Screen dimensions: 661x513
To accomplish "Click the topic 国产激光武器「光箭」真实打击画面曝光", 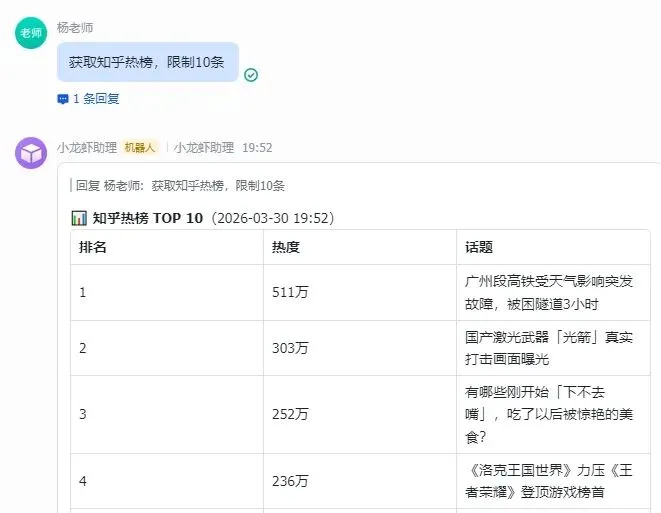I will click(549, 348).
